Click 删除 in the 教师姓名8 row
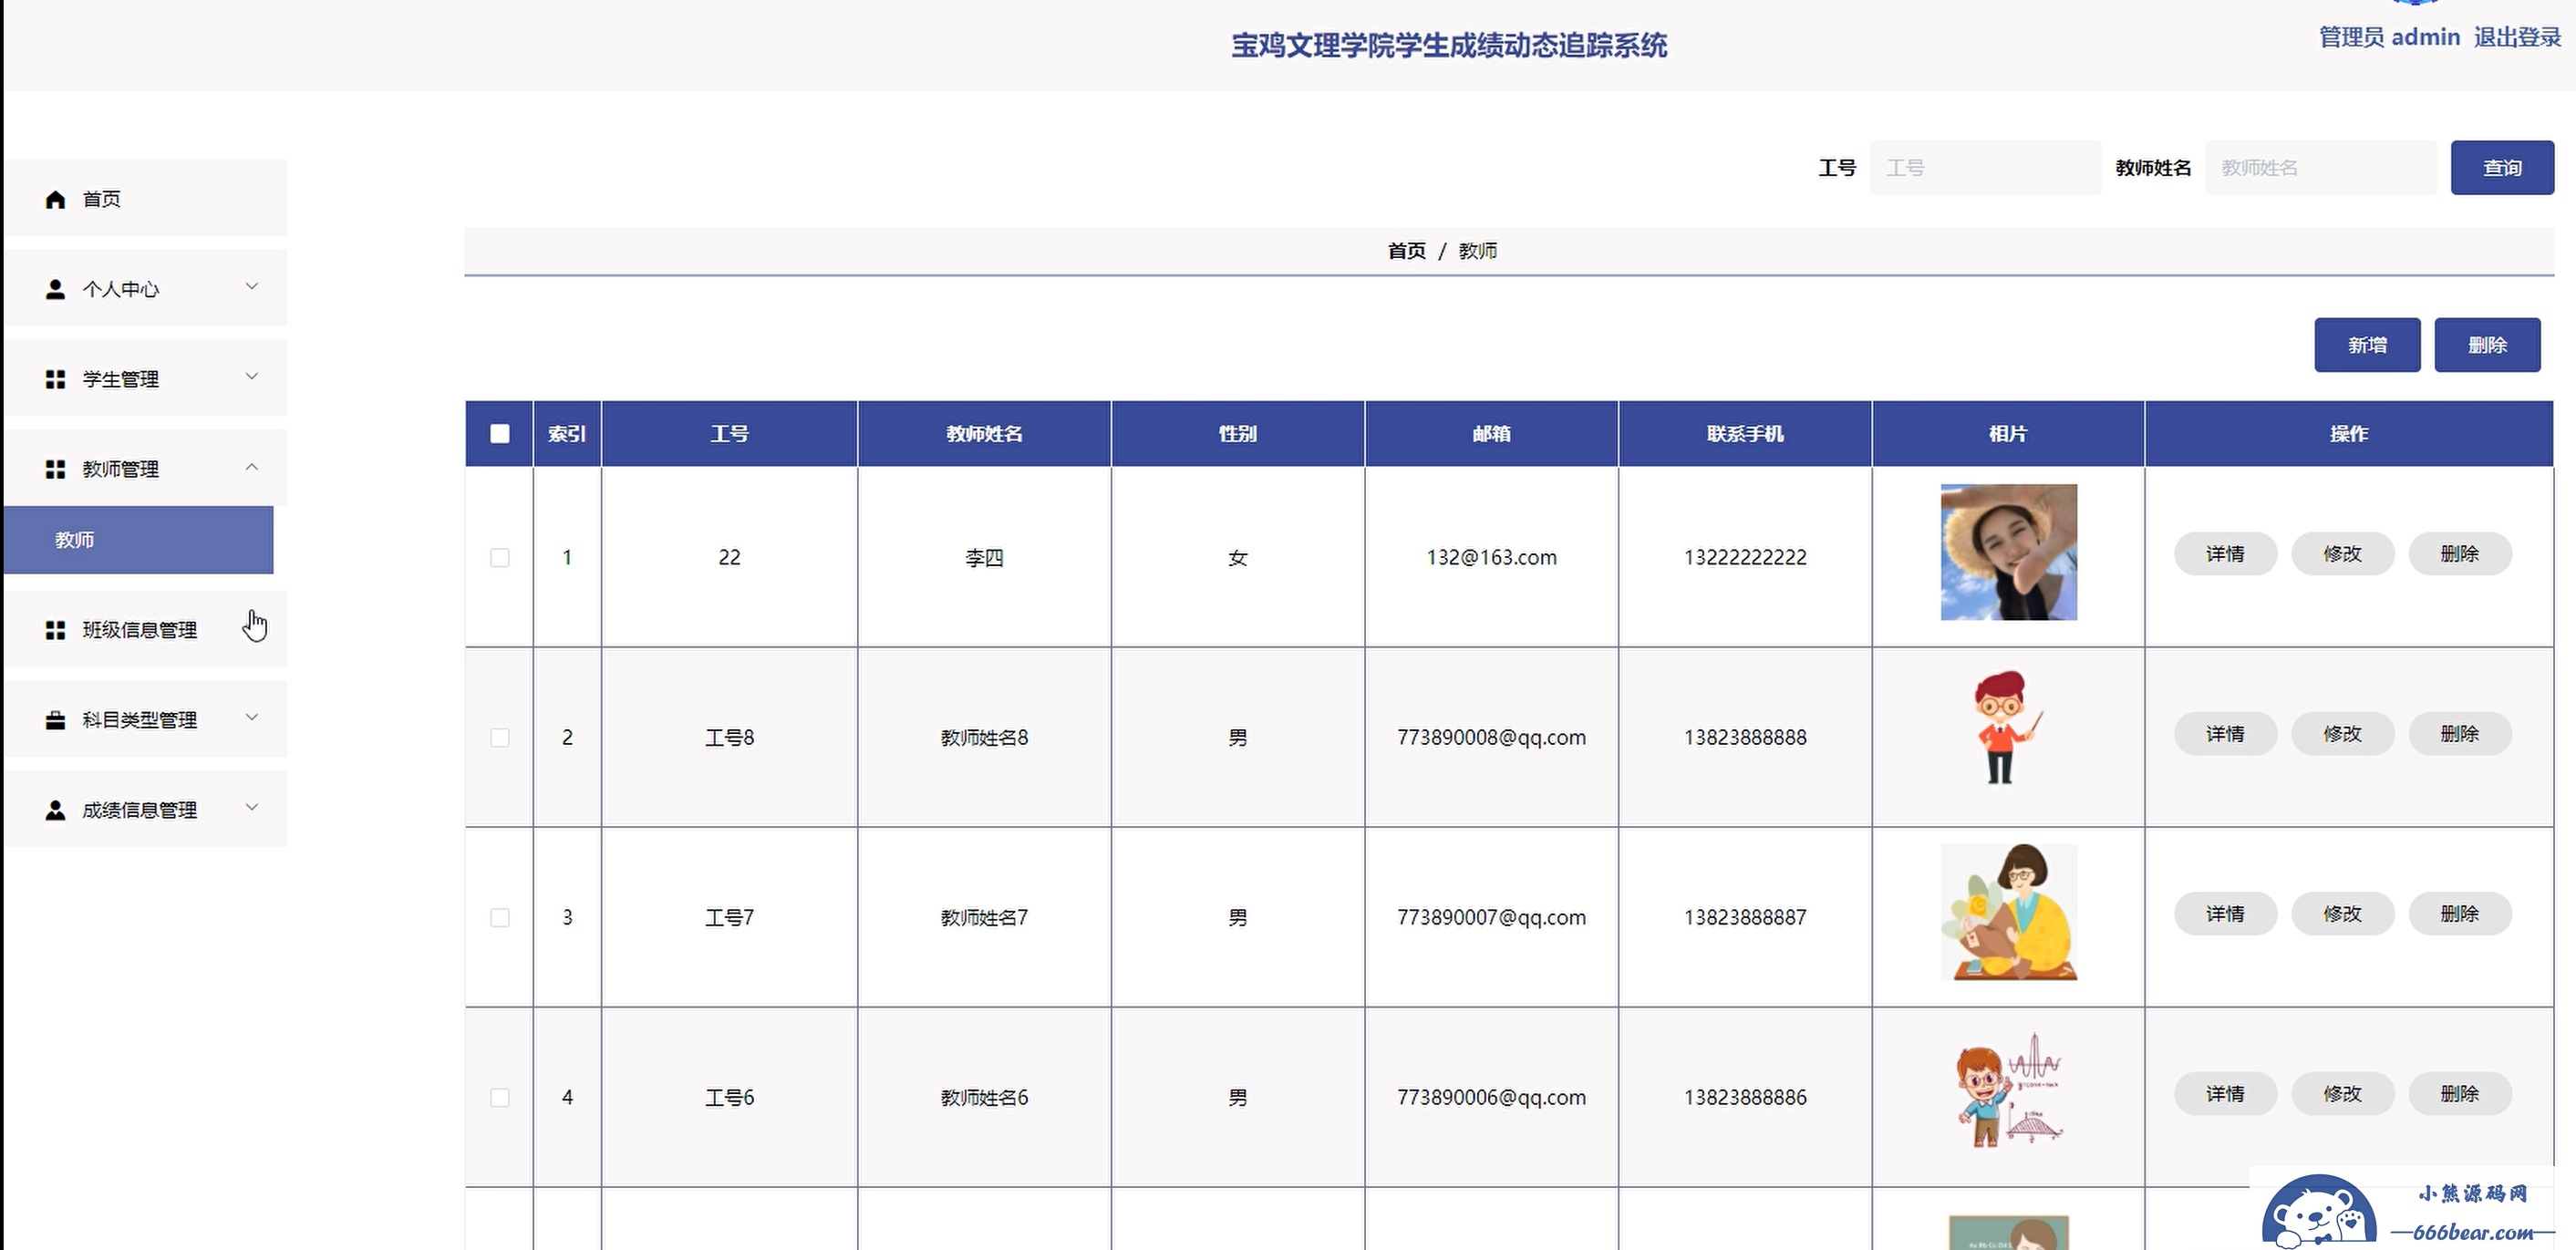This screenshot has width=2576, height=1250. point(2459,734)
